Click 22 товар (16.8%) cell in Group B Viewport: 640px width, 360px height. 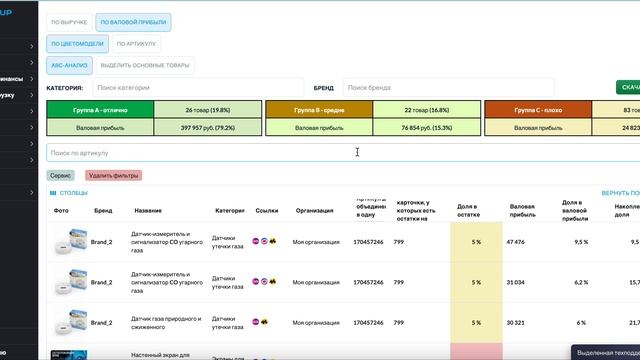pos(427,110)
